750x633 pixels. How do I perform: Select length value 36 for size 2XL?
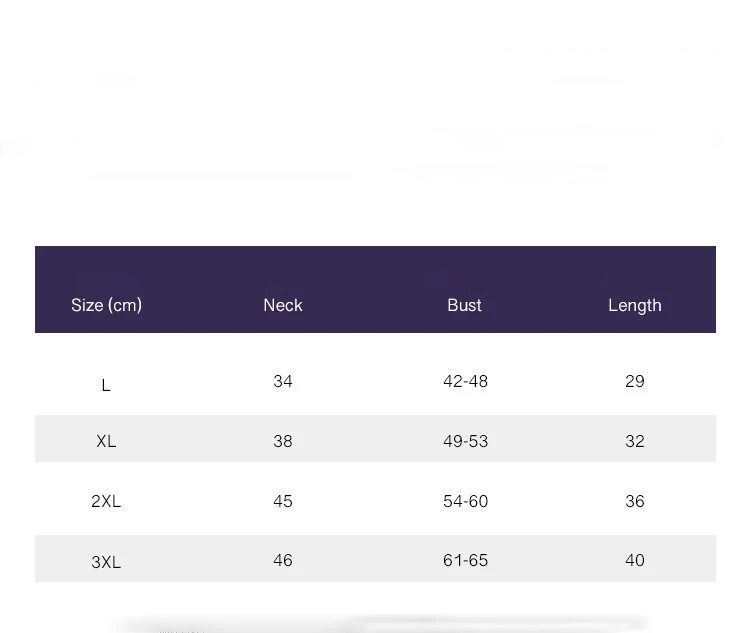coord(635,501)
